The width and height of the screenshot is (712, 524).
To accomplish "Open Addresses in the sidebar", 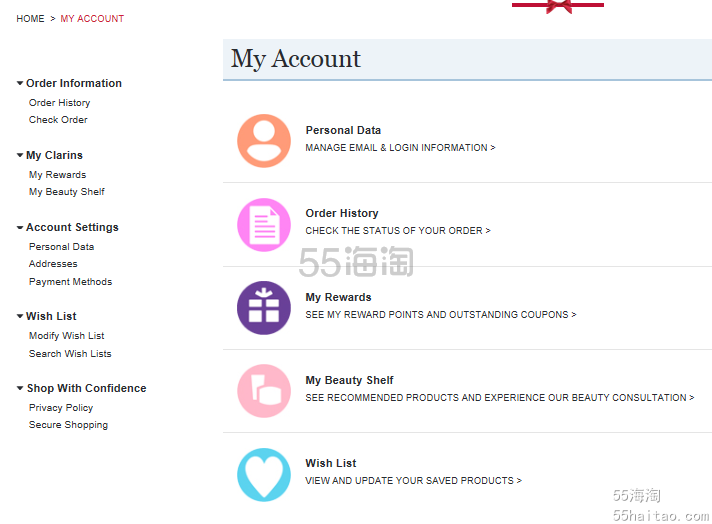I will tap(53, 264).
